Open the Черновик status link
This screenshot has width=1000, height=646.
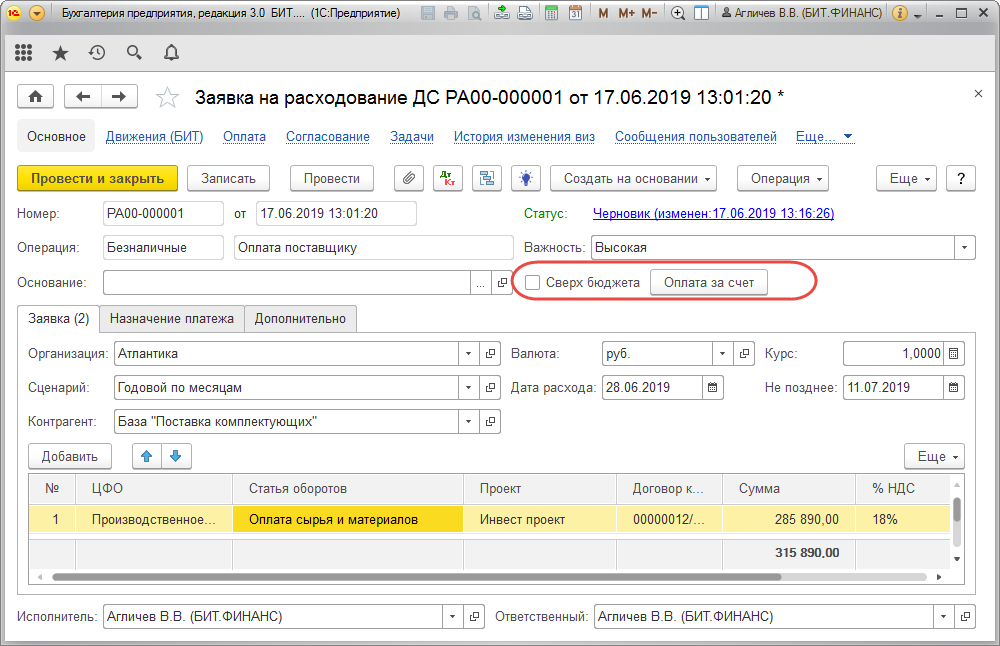(x=713, y=213)
